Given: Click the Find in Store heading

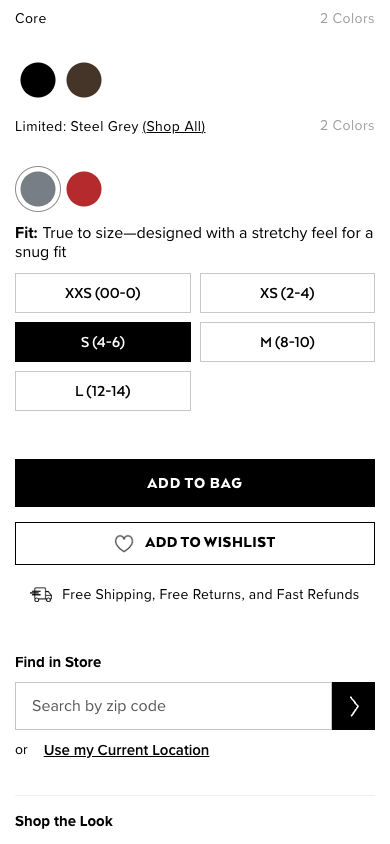Looking at the screenshot, I should click(58, 662).
